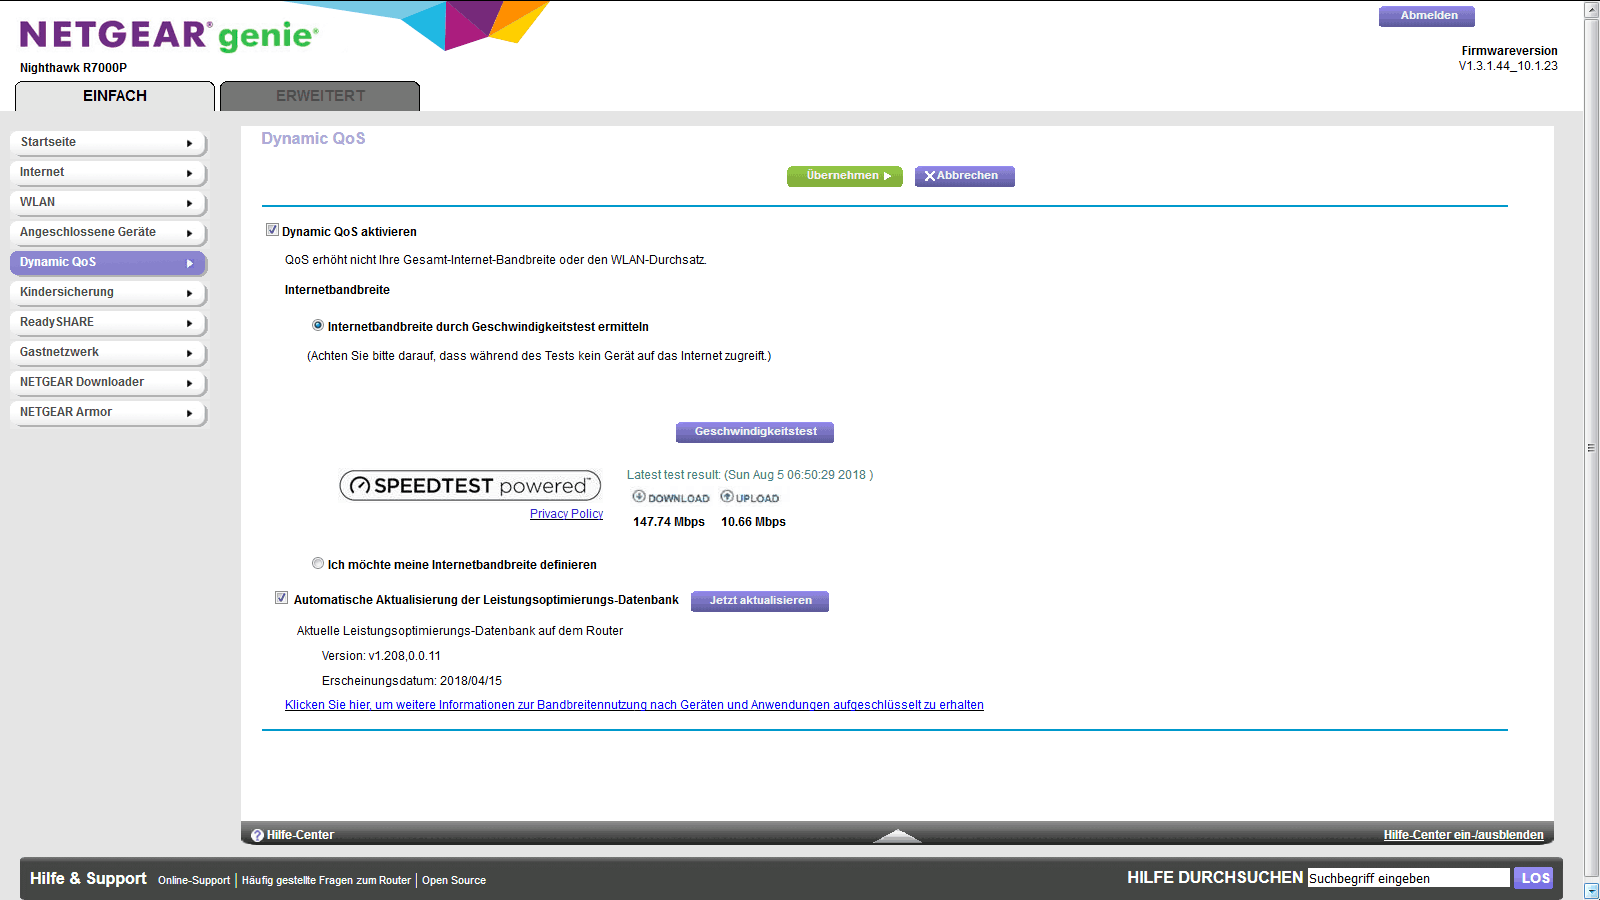
Task: Click the Hilfe-Center question mark icon
Action: pyautogui.click(x=257, y=835)
